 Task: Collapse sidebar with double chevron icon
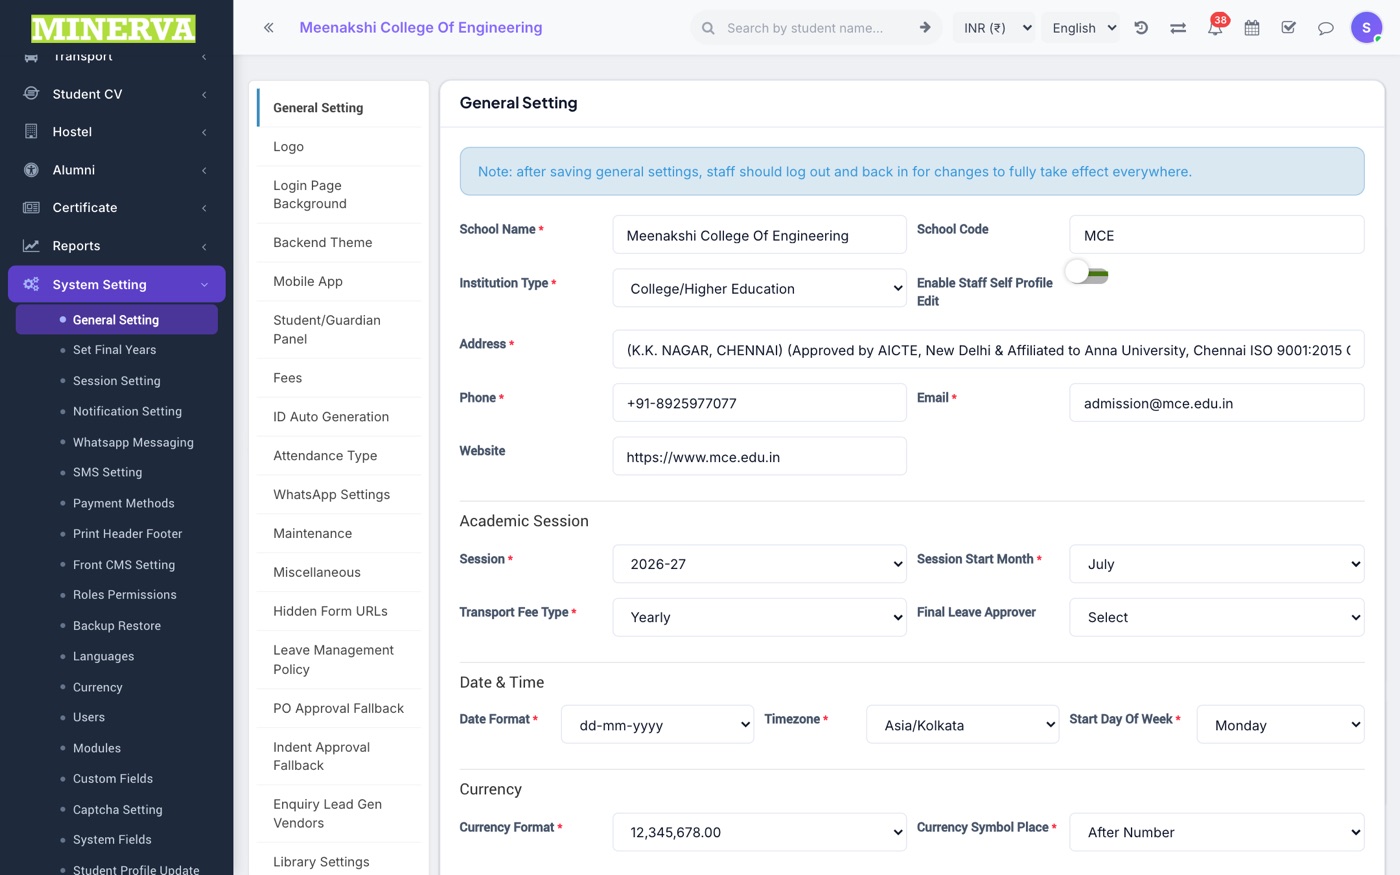[x=268, y=28]
